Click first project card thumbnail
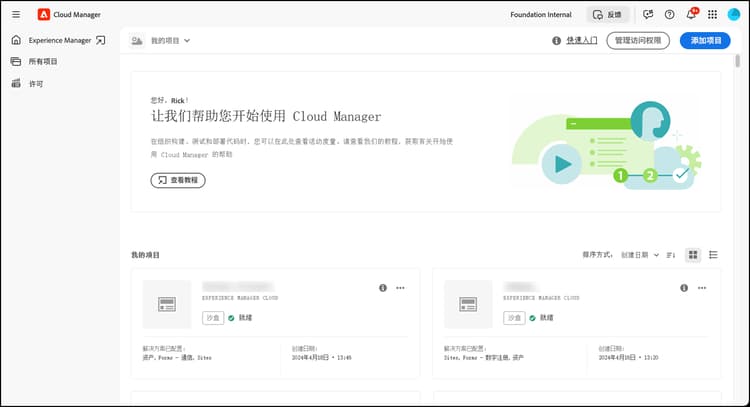The height and width of the screenshot is (407, 750). coord(167,304)
